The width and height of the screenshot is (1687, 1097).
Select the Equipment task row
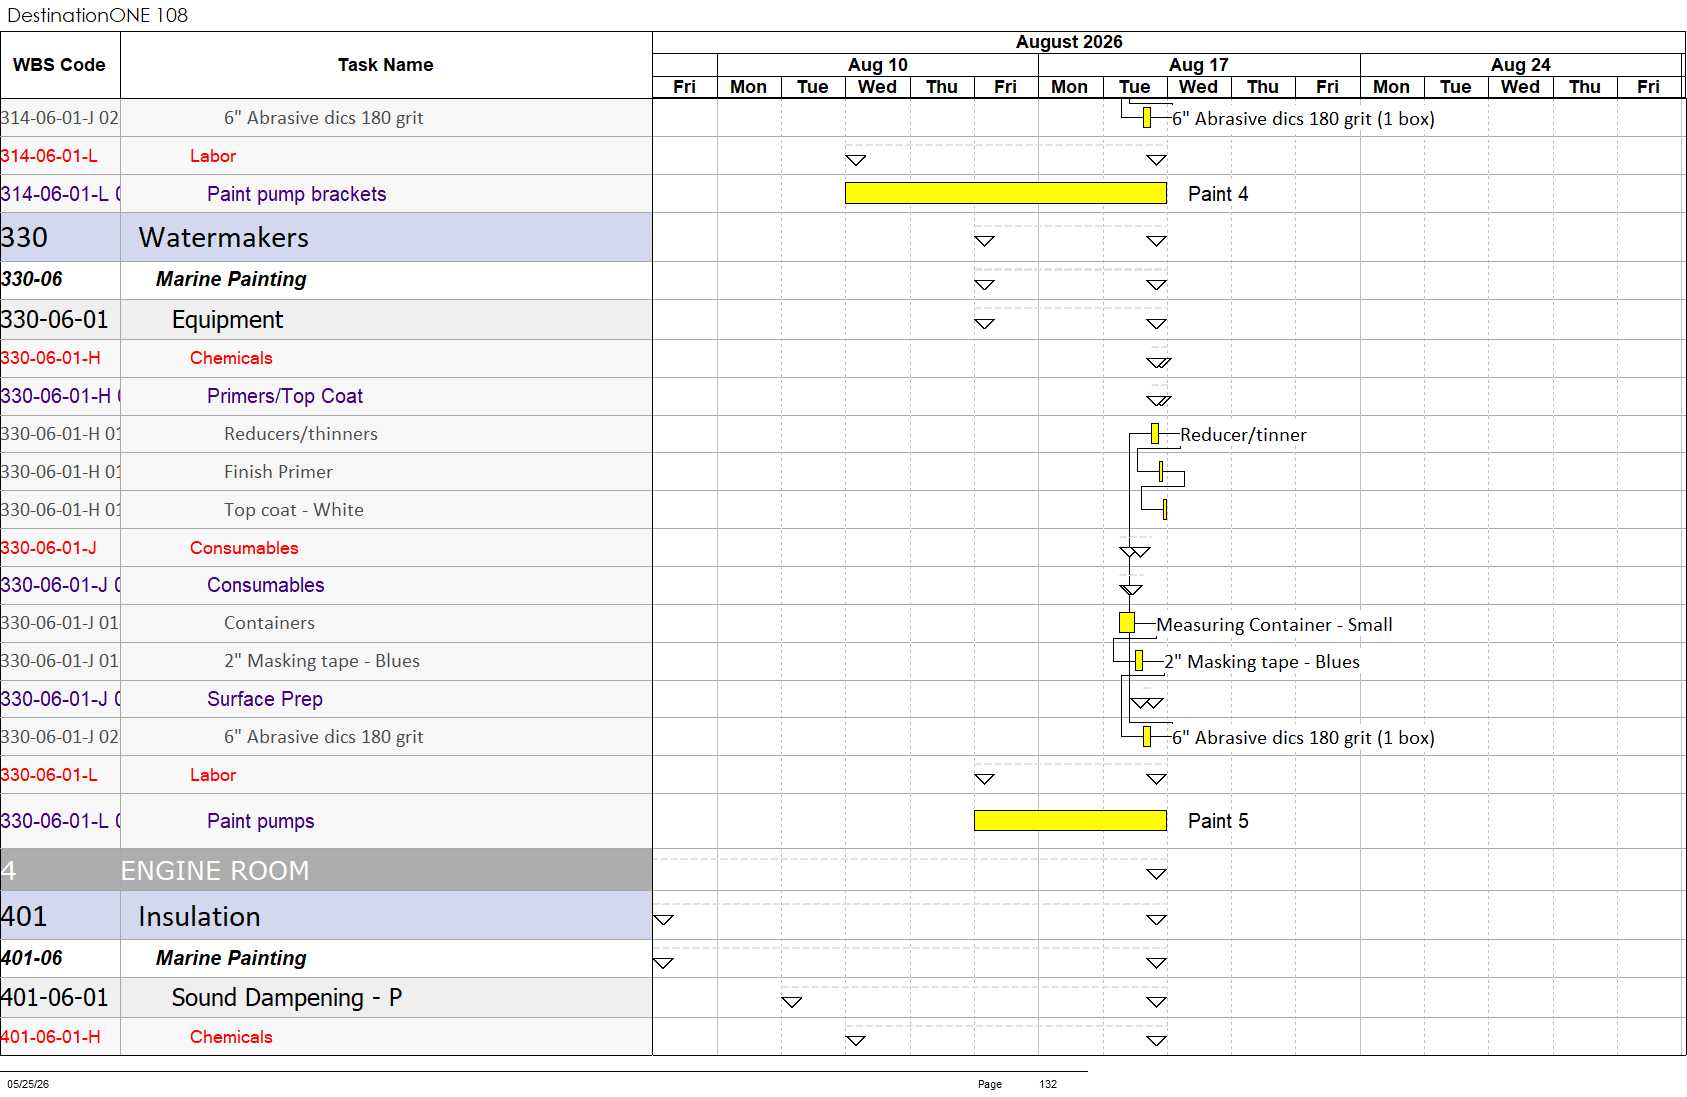[x=326, y=319]
